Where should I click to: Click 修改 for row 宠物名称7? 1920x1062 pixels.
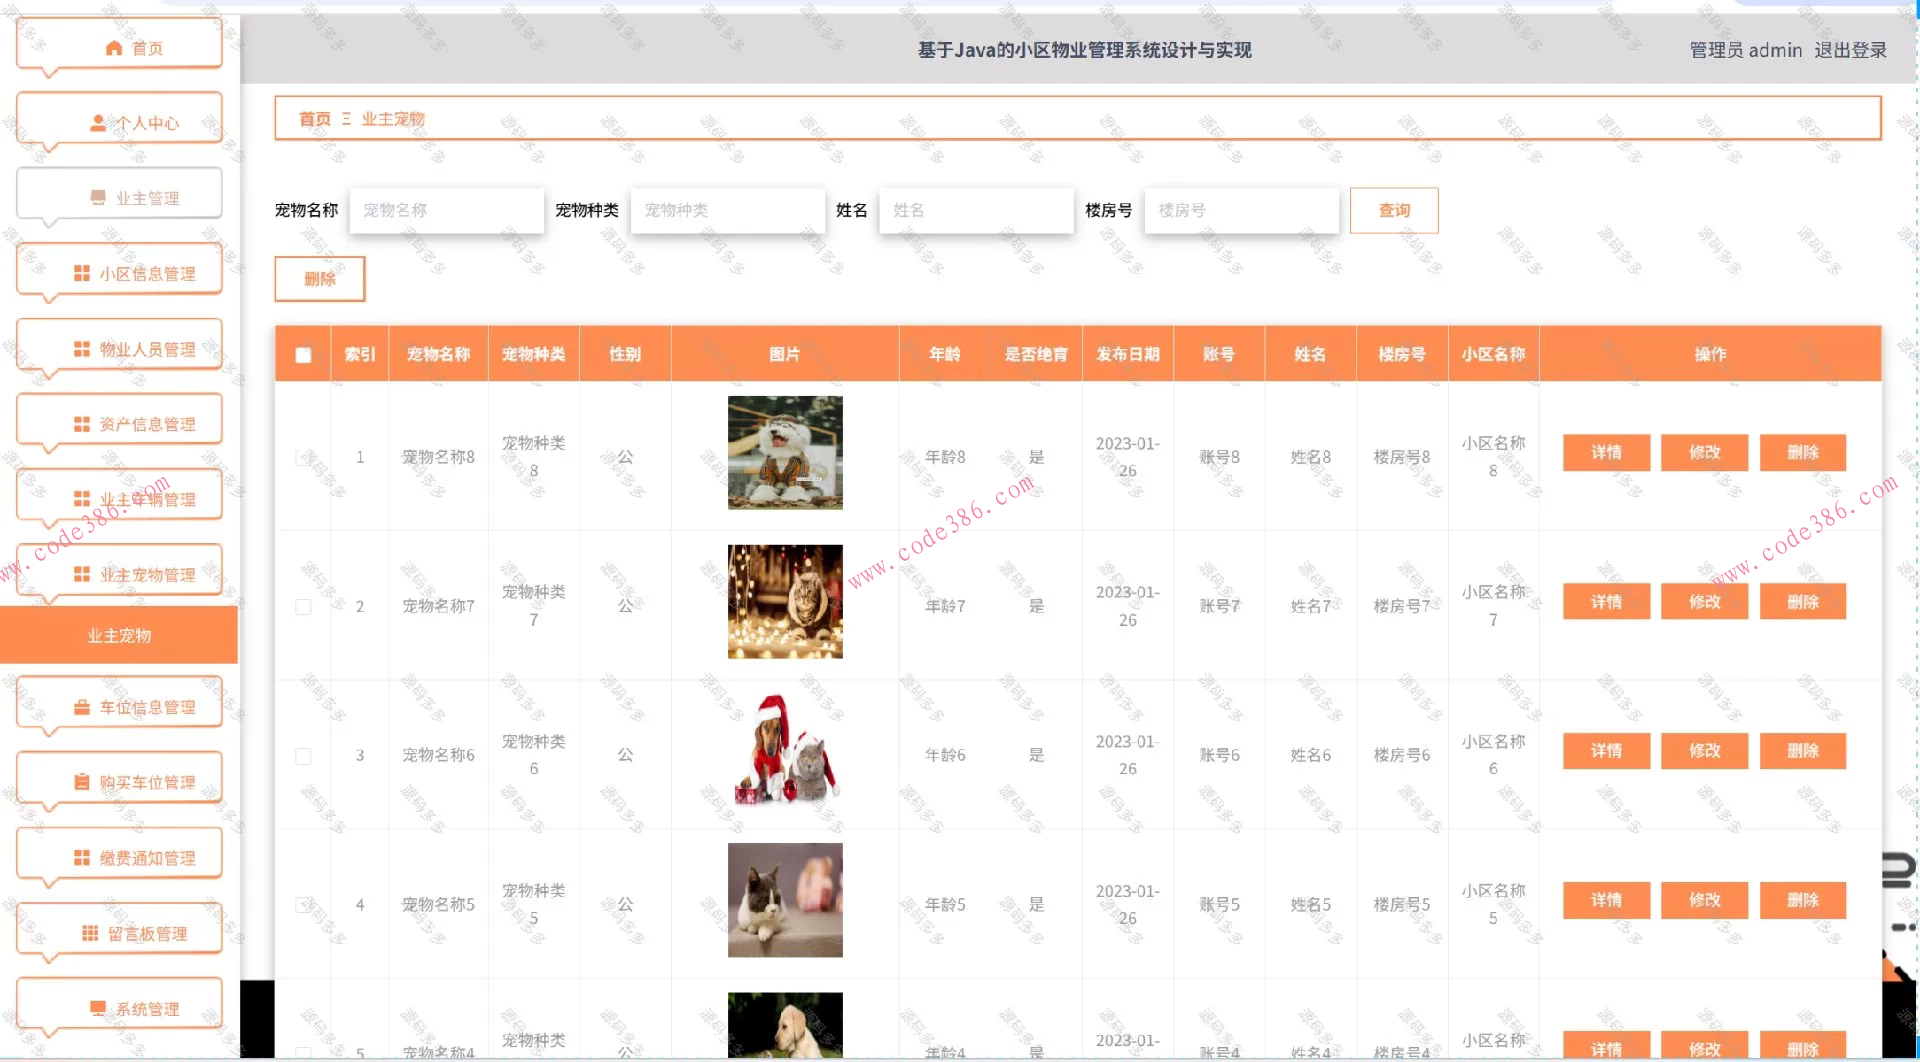coord(1704,602)
